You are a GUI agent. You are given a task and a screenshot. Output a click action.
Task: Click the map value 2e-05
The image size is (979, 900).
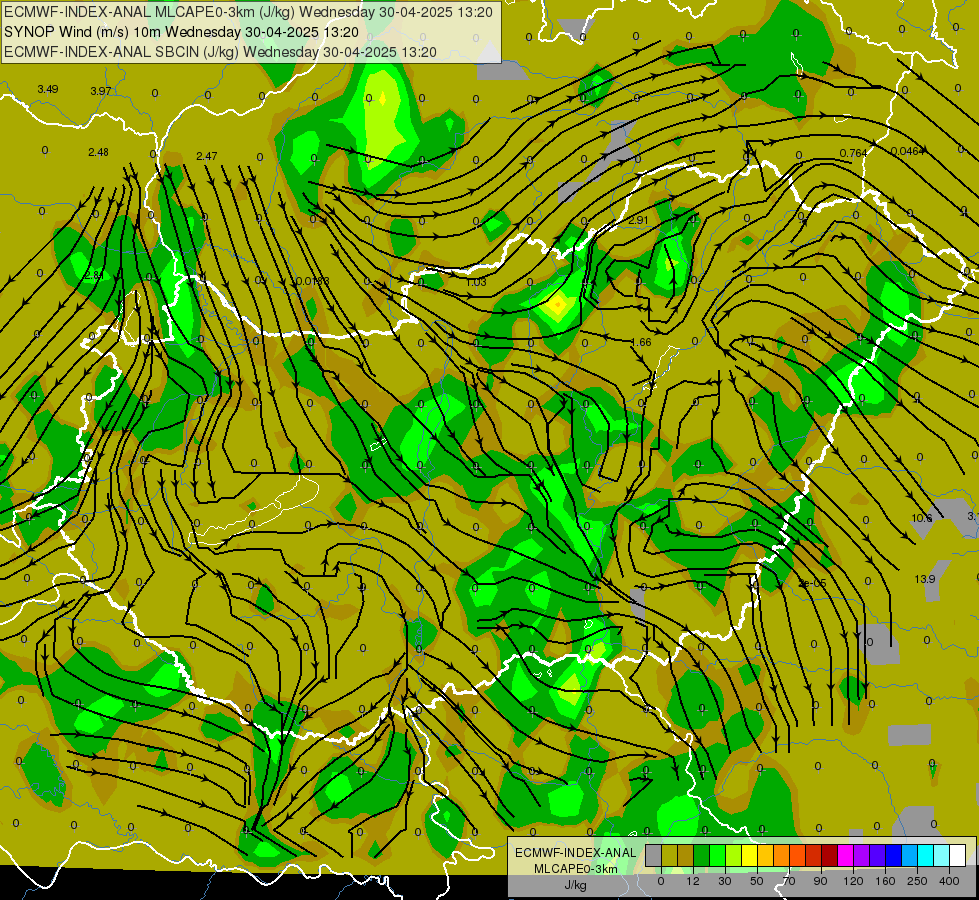coord(812,583)
